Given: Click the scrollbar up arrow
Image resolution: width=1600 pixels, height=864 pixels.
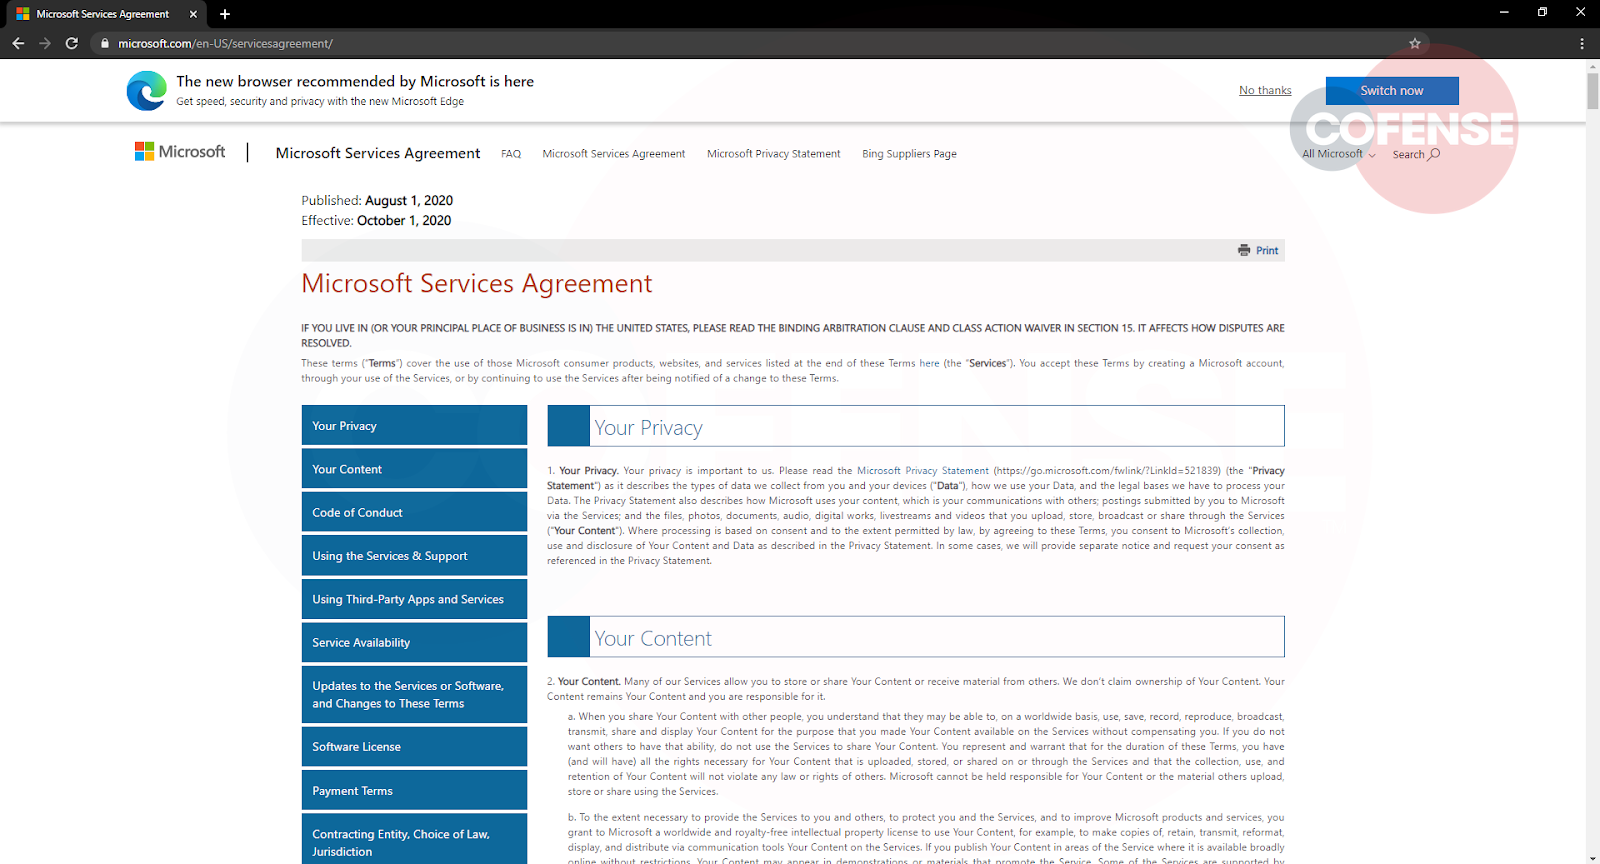Looking at the screenshot, I should click(1592, 66).
